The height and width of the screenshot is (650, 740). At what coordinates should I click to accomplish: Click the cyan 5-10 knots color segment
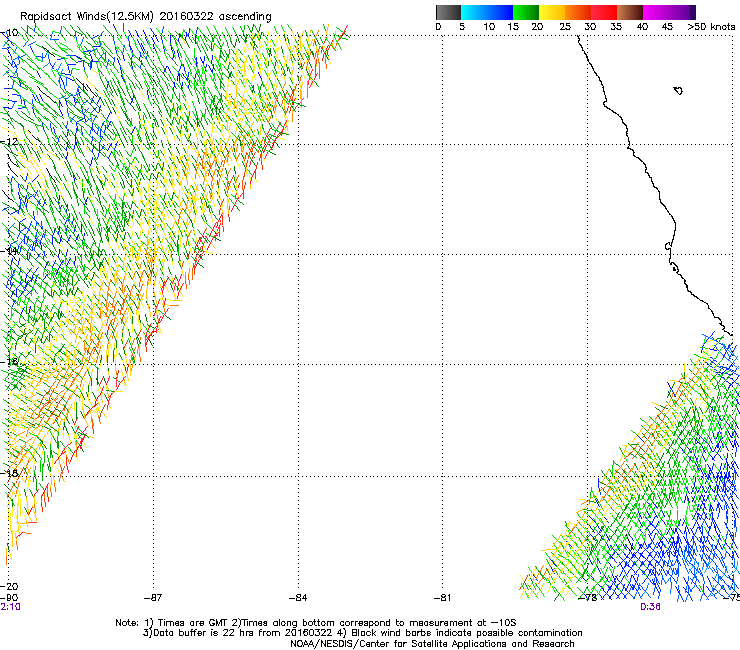click(x=474, y=12)
